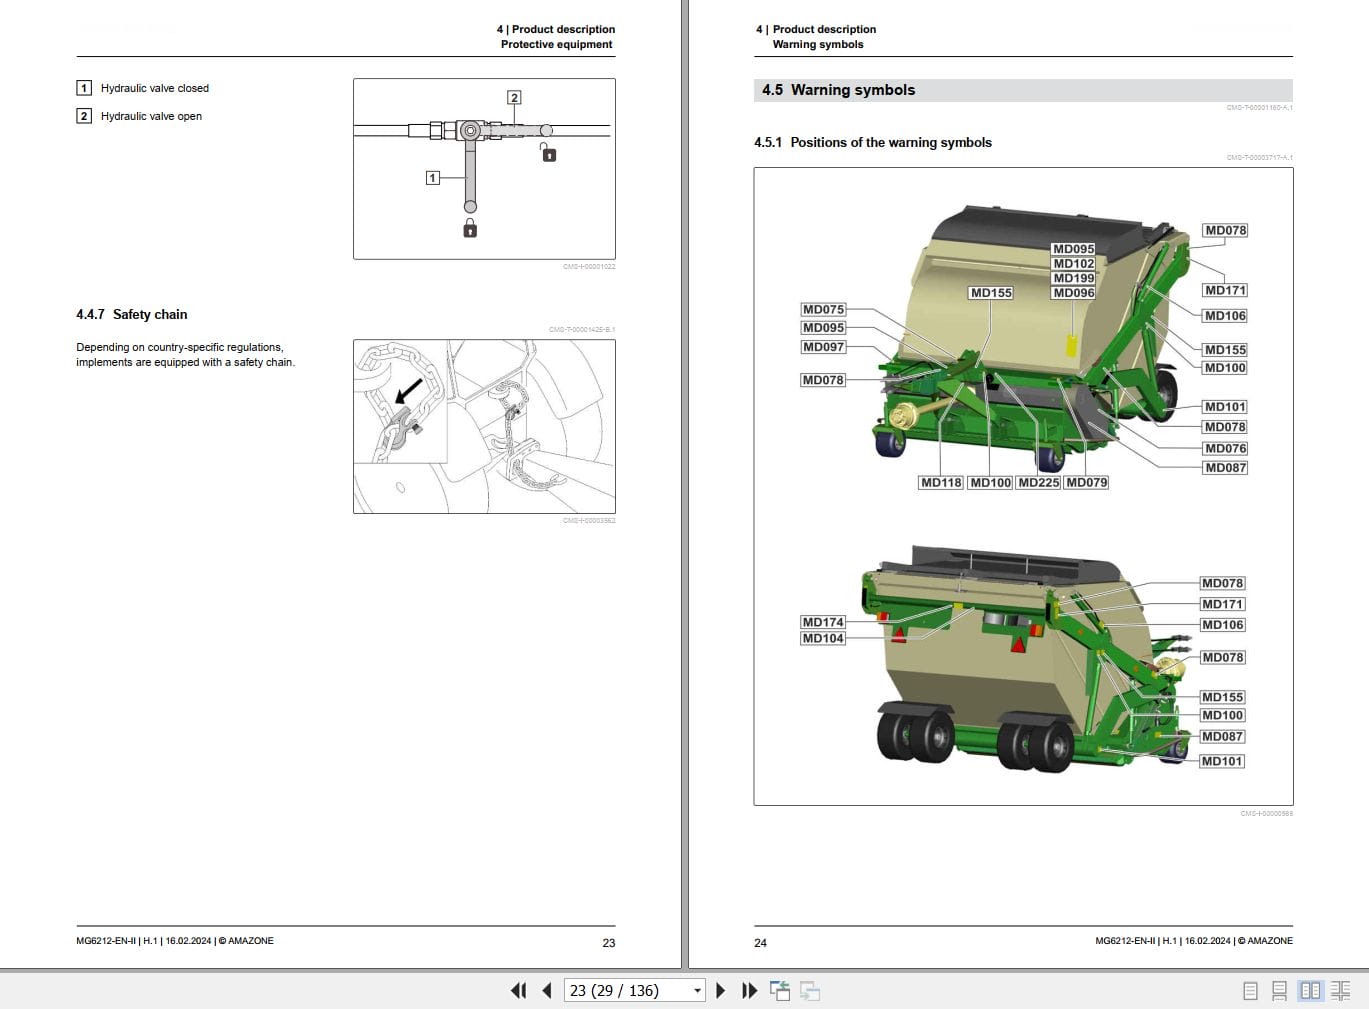Click the legend box numbered 2
This screenshot has height=1009, width=1369.
pos(84,116)
